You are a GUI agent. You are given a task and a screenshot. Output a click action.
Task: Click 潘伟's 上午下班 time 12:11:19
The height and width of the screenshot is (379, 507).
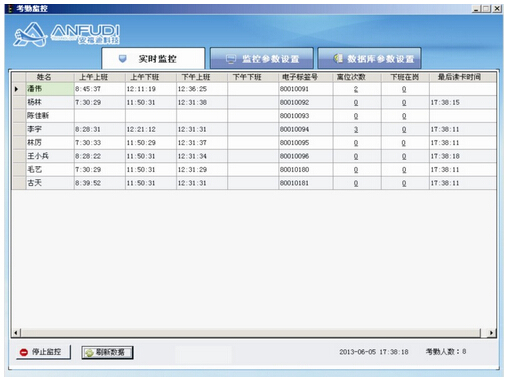pos(141,89)
